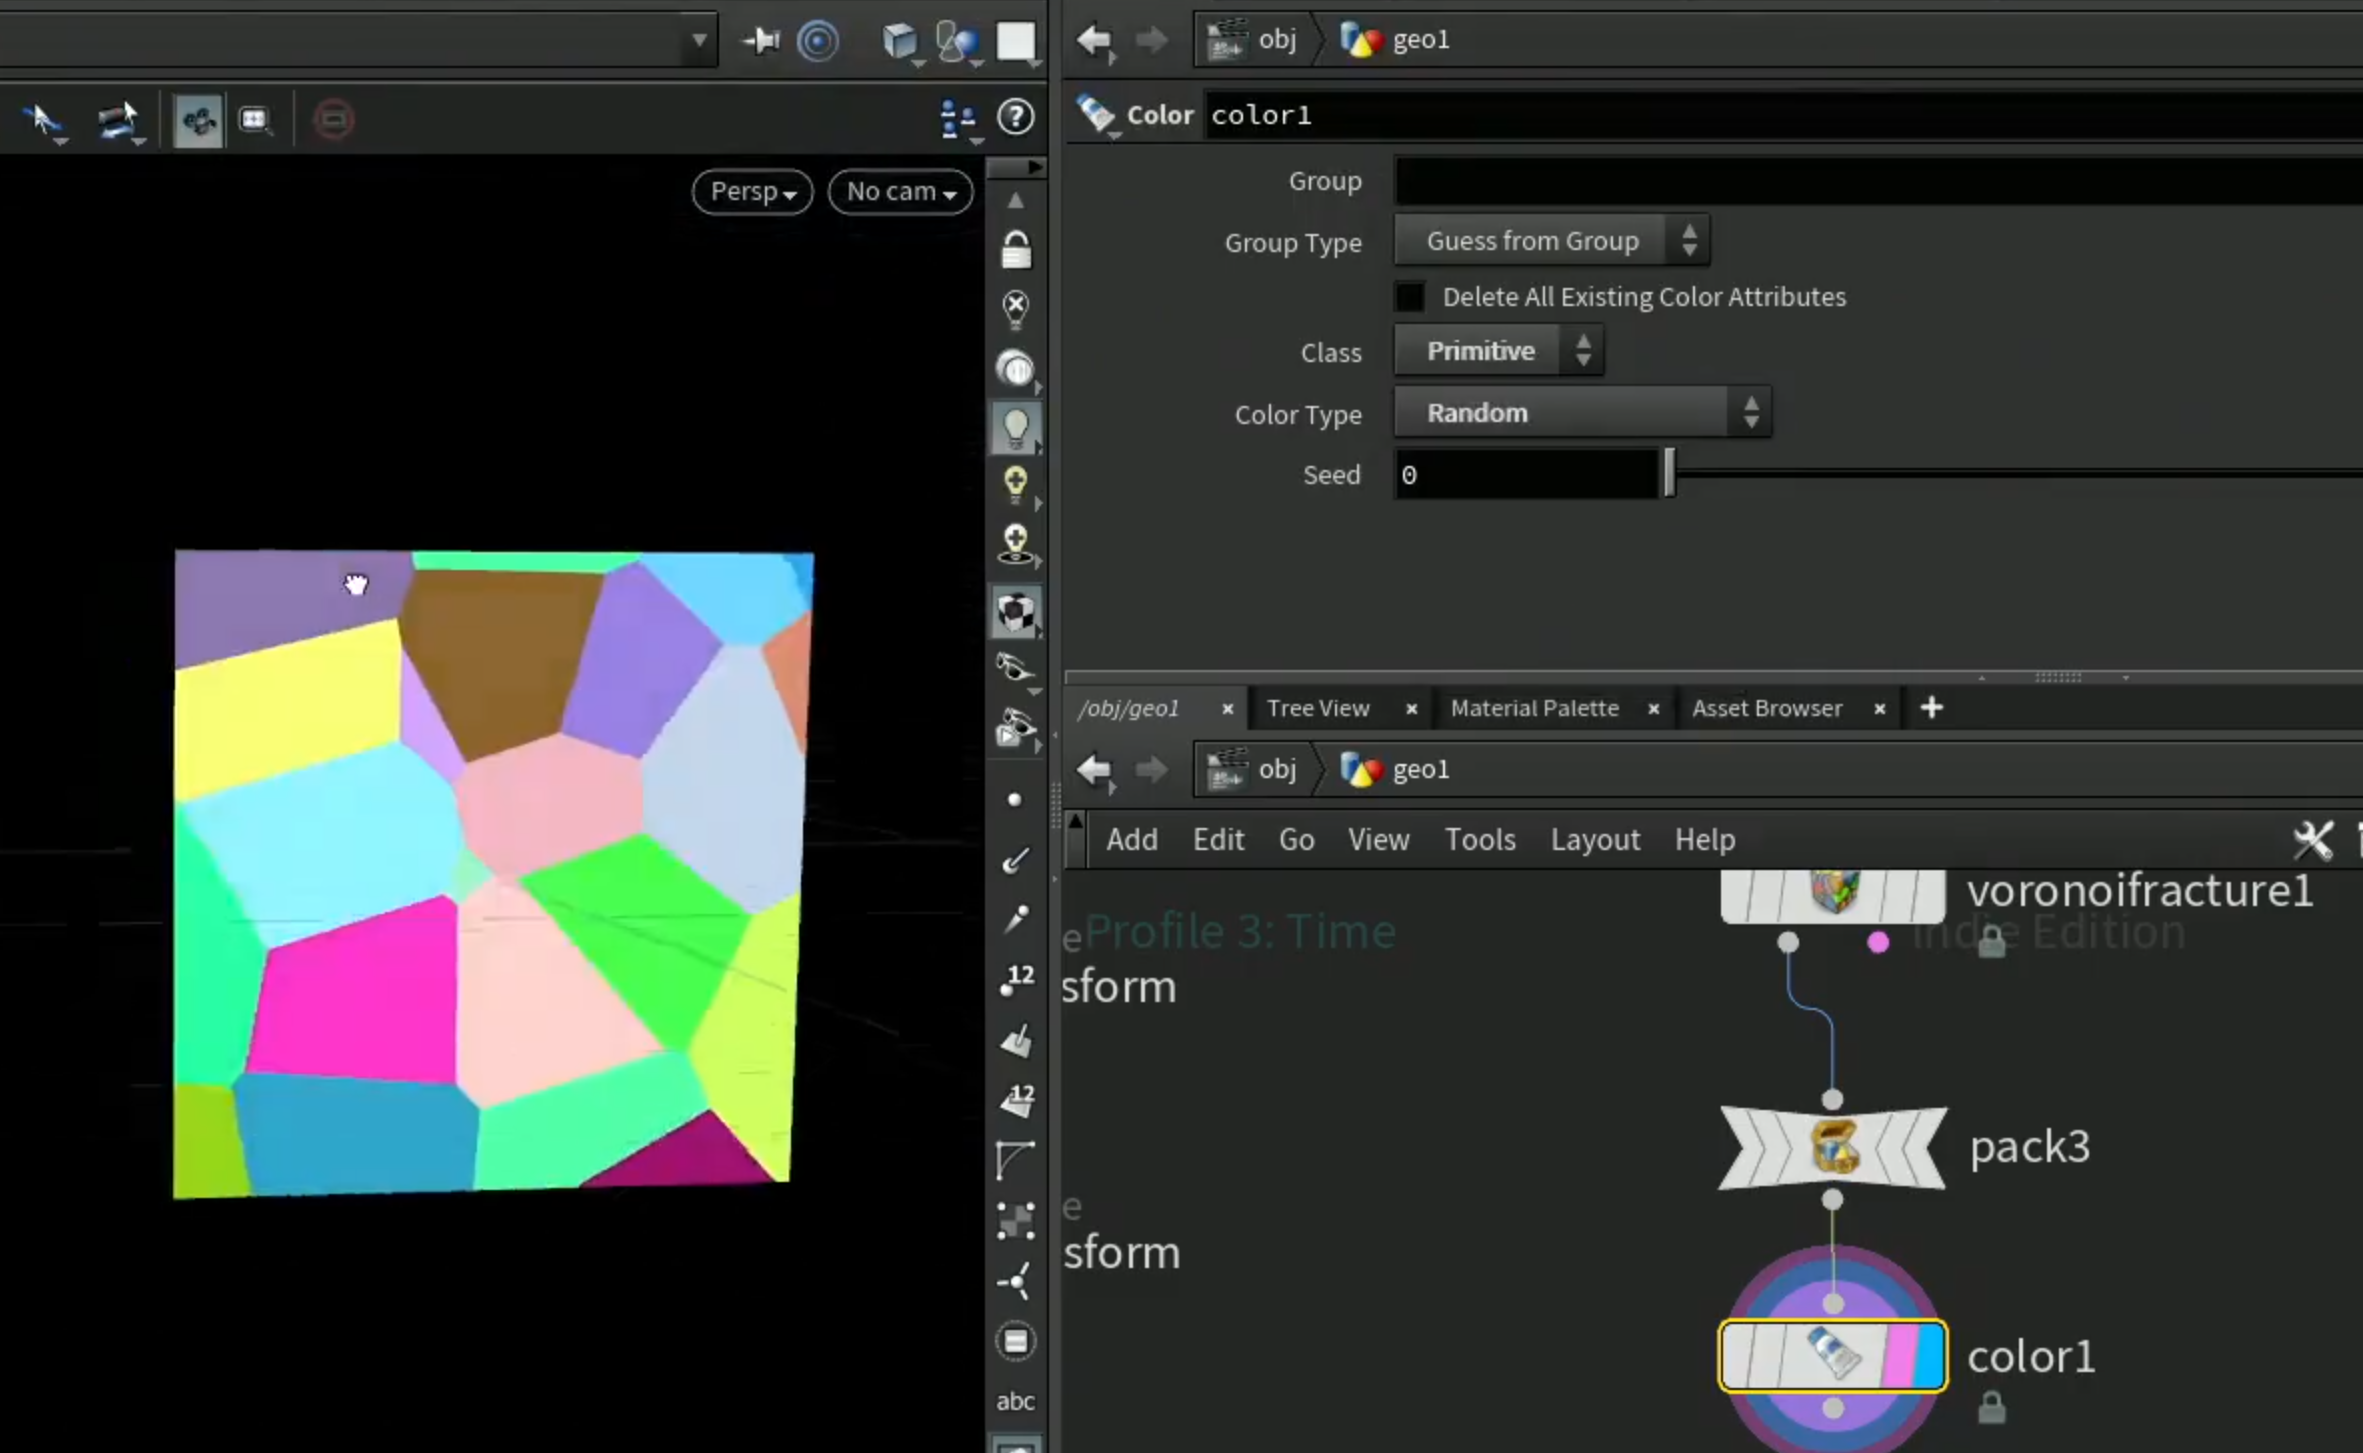Select the arrow select tool

43,121
